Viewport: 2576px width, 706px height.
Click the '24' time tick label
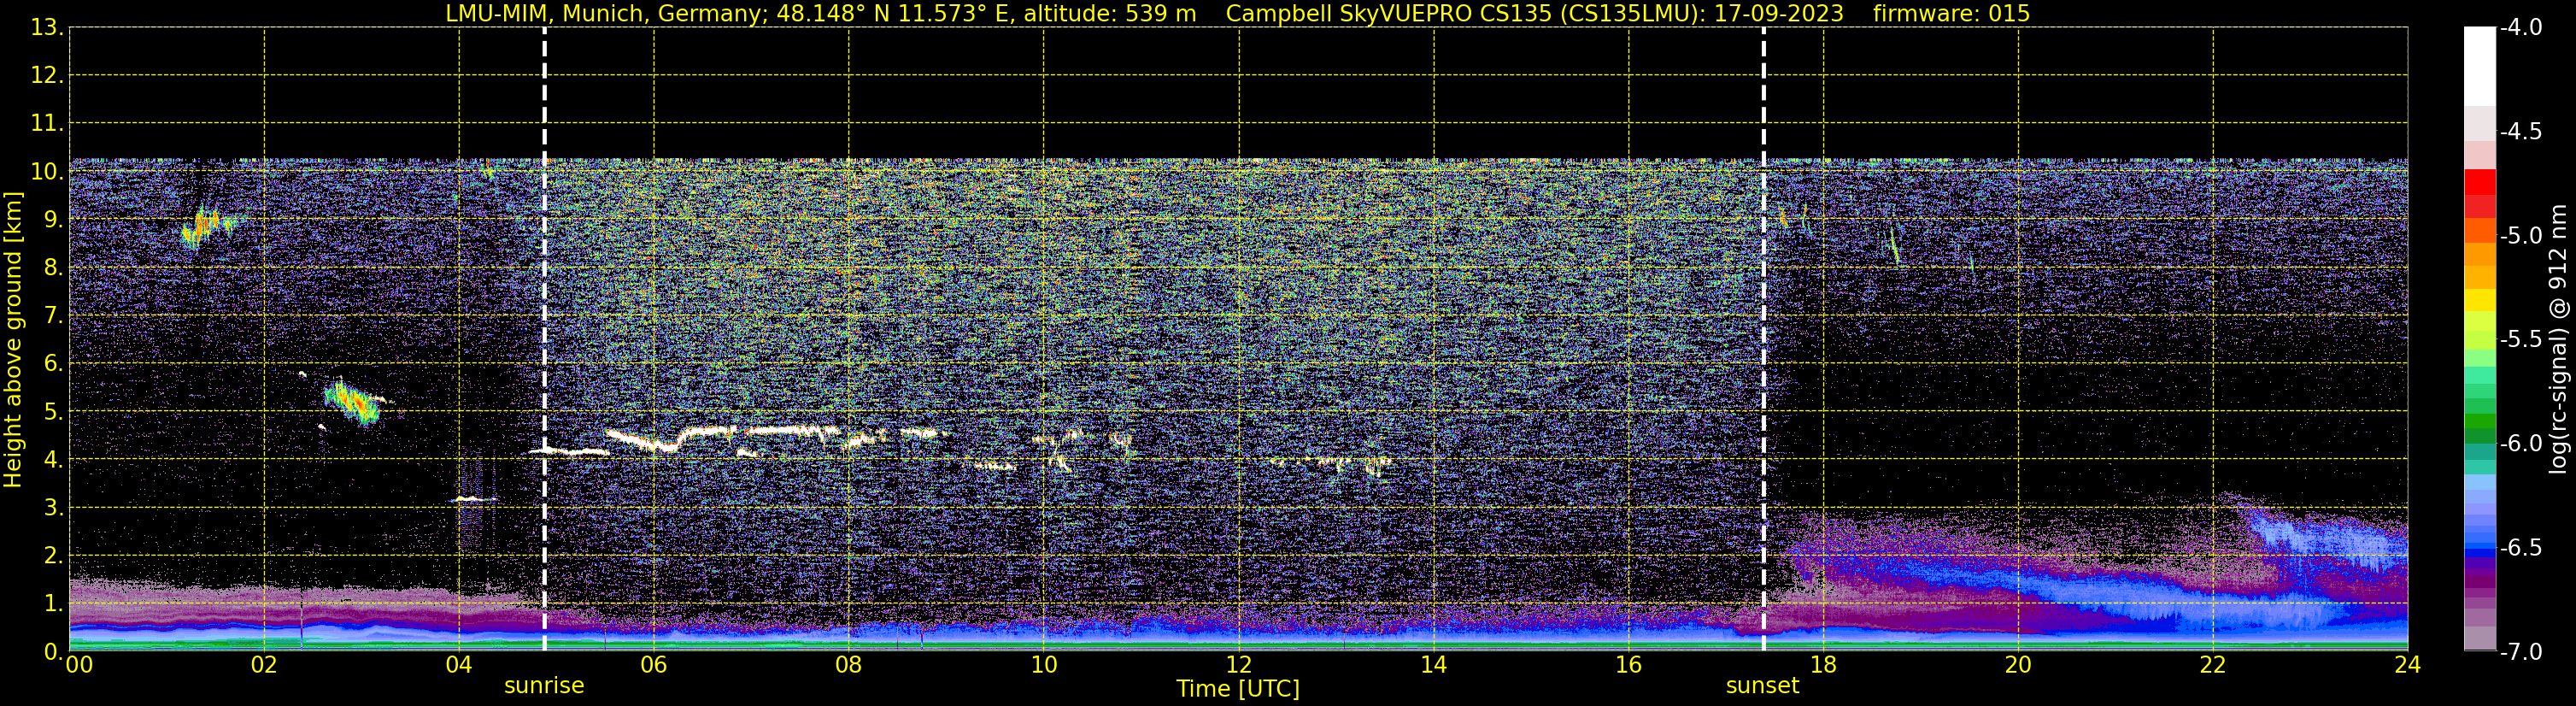point(2407,666)
